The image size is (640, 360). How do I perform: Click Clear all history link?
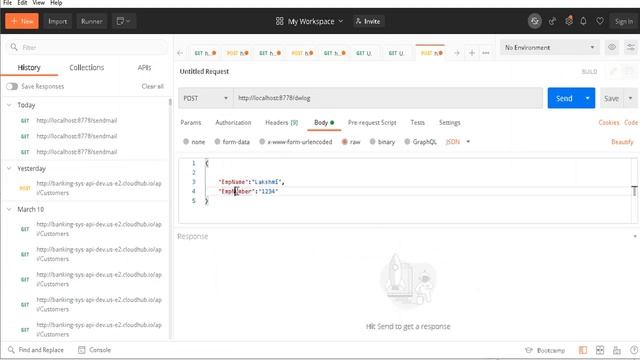pyautogui.click(x=152, y=87)
